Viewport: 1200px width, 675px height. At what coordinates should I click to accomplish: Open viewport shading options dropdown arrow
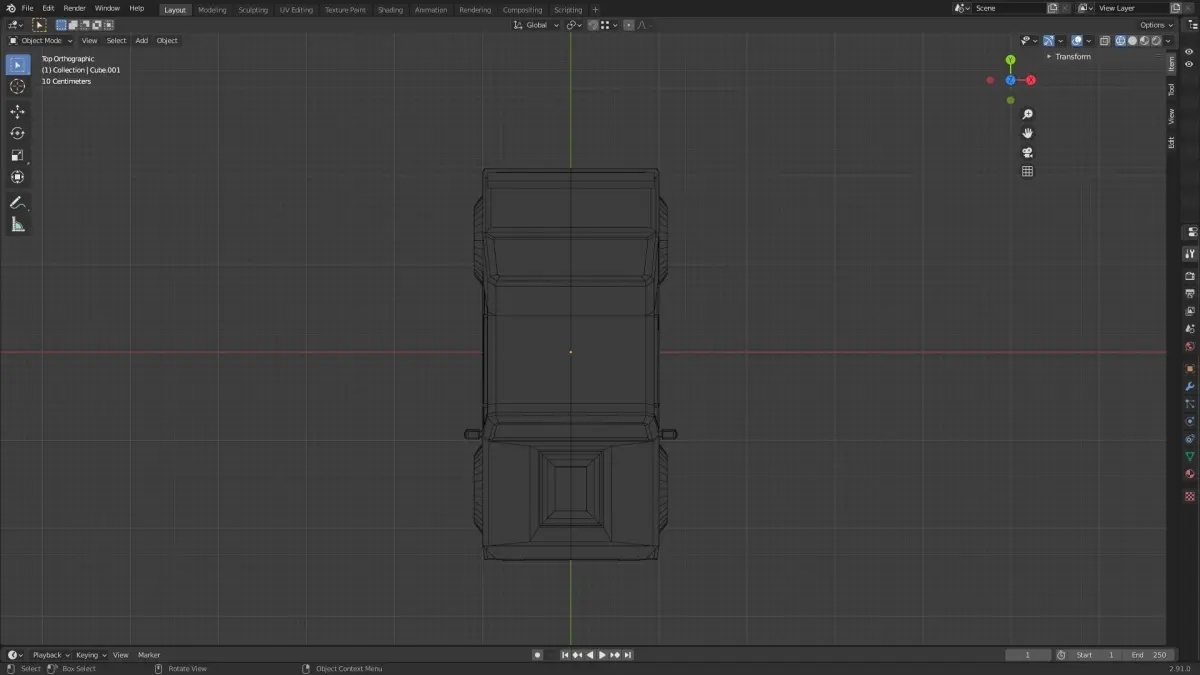1168,41
